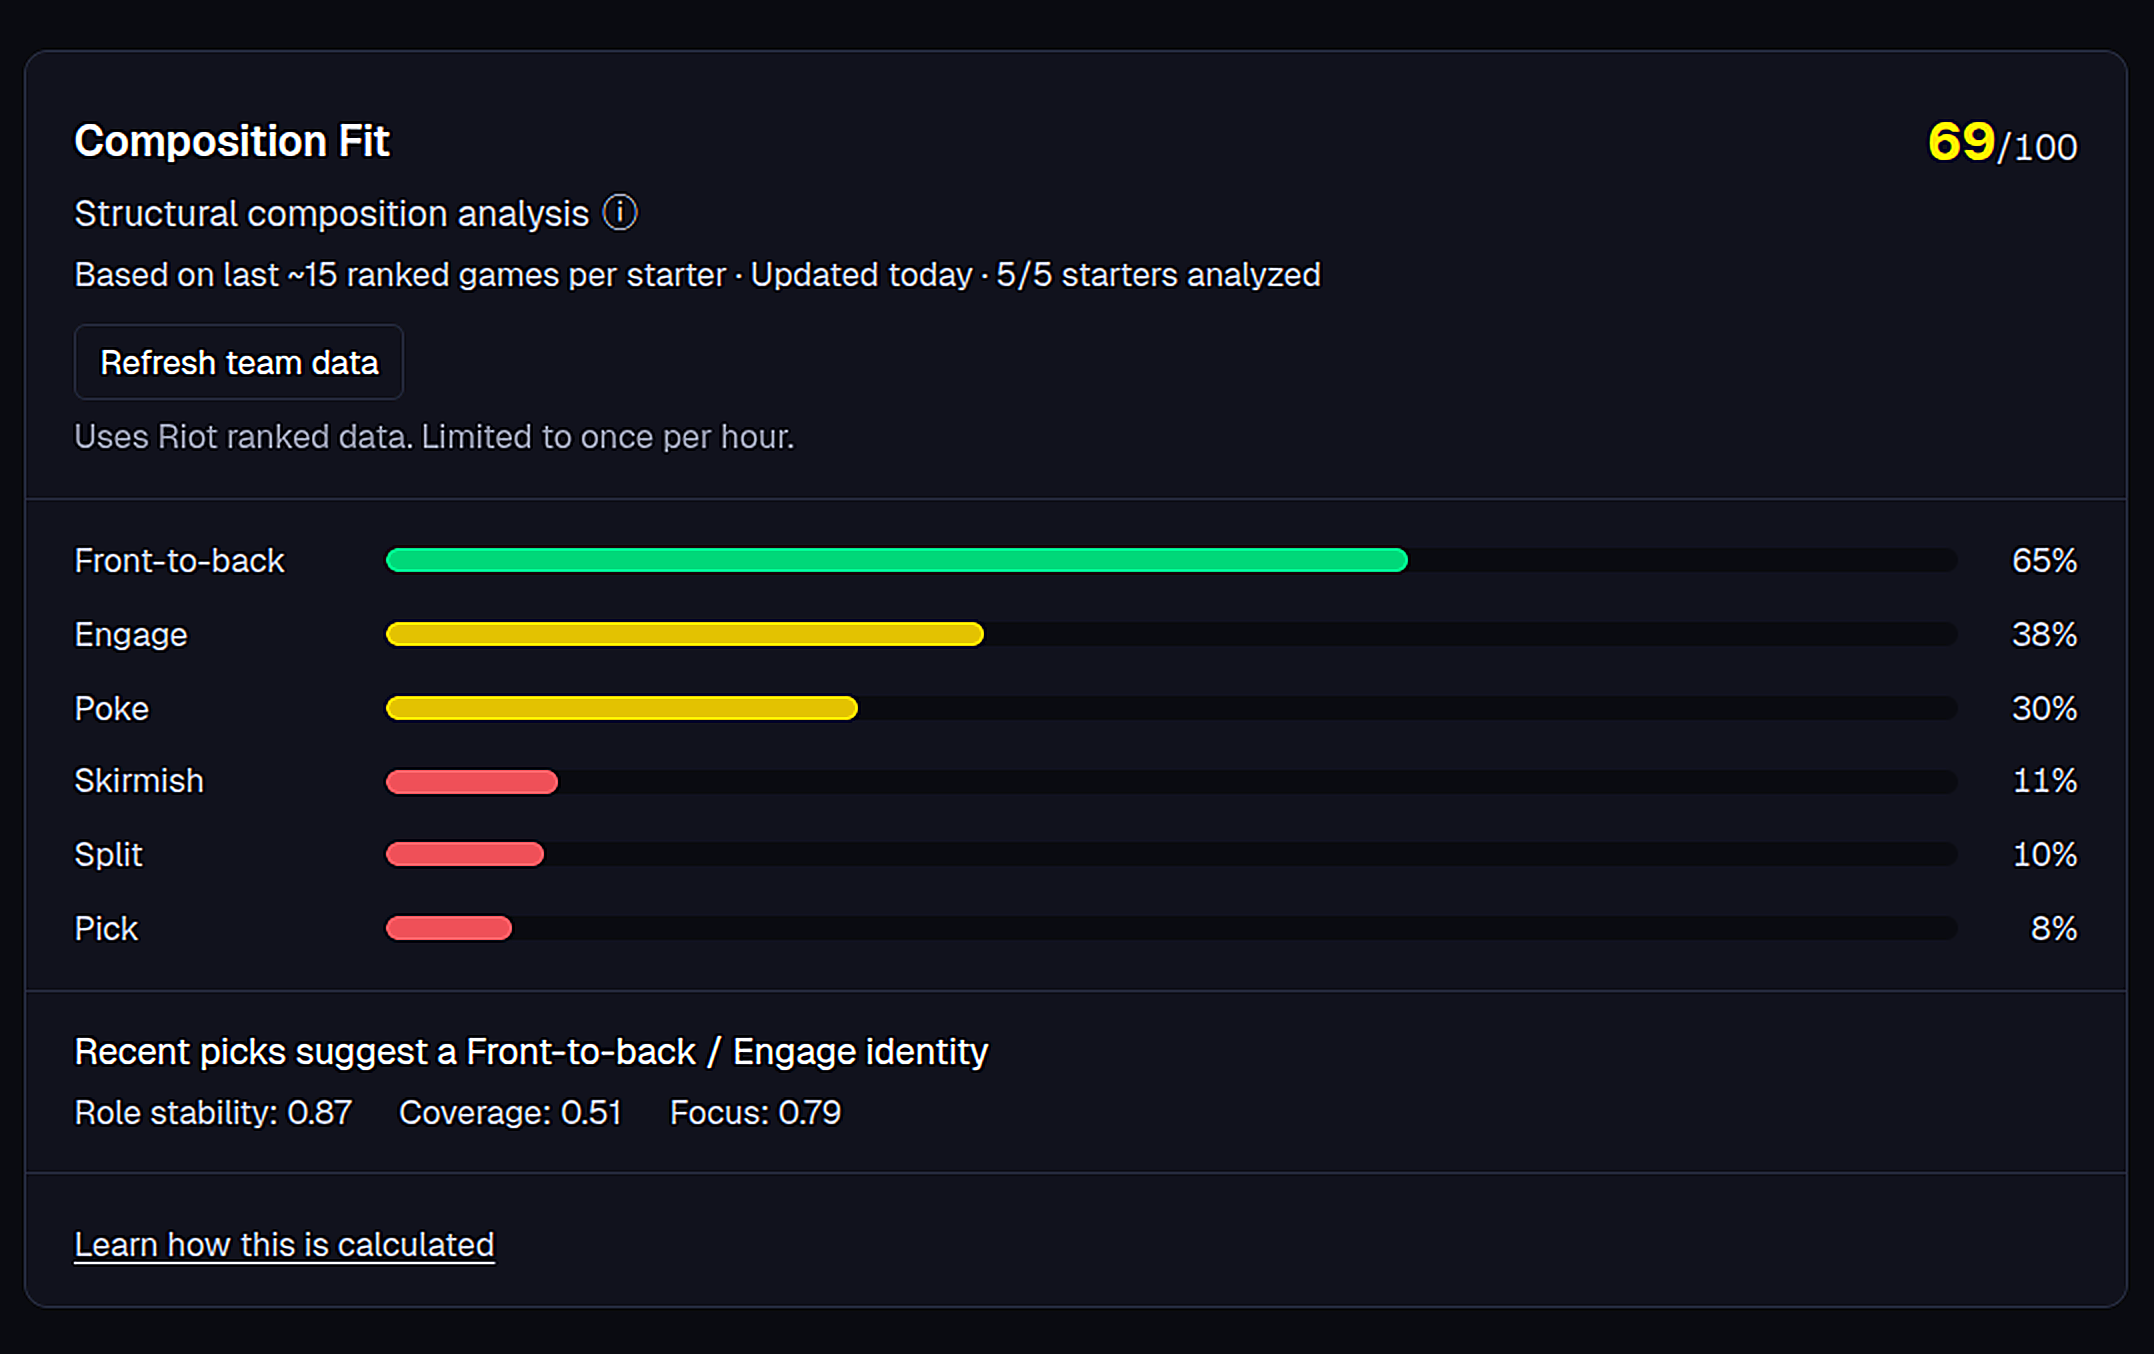Click the Pick progress bar
This screenshot has height=1354, width=2154.
click(x=448, y=928)
